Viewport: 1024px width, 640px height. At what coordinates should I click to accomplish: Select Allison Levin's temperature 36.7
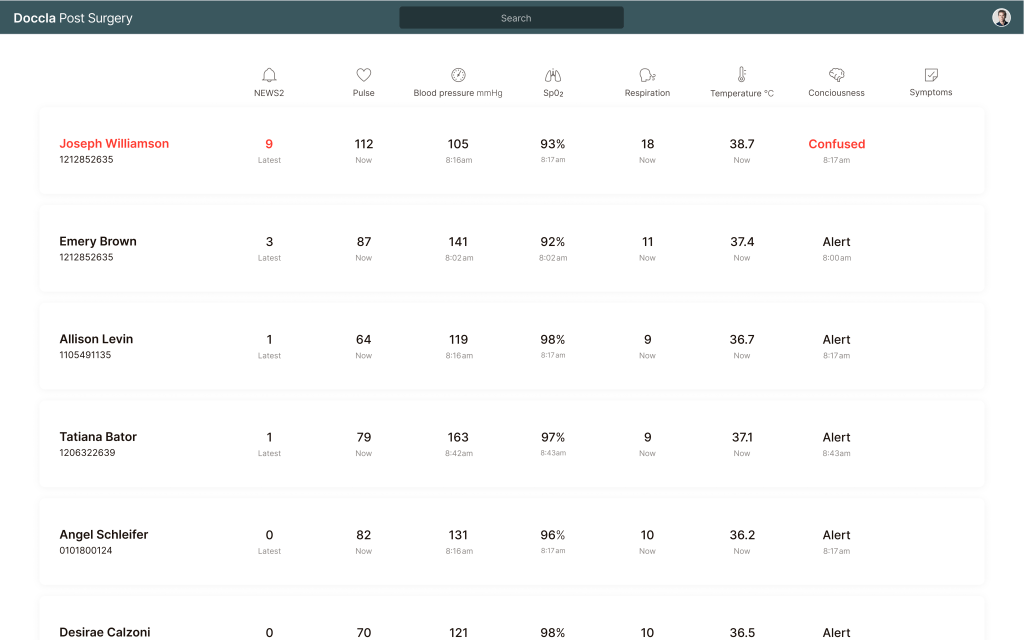(742, 340)
